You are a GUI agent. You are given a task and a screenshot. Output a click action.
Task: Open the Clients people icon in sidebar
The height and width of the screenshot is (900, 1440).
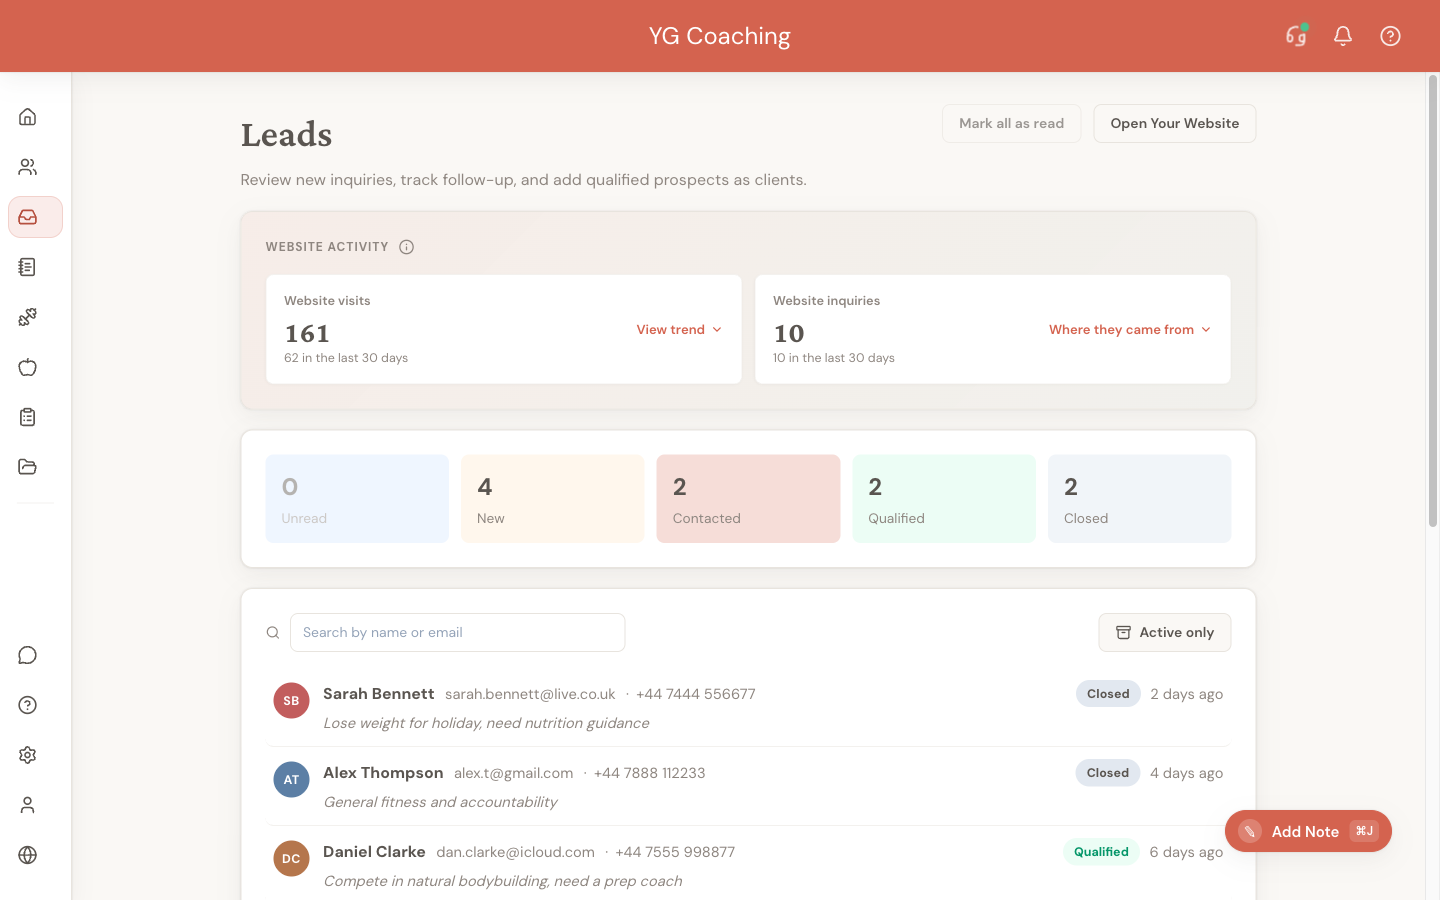(28, 167)
